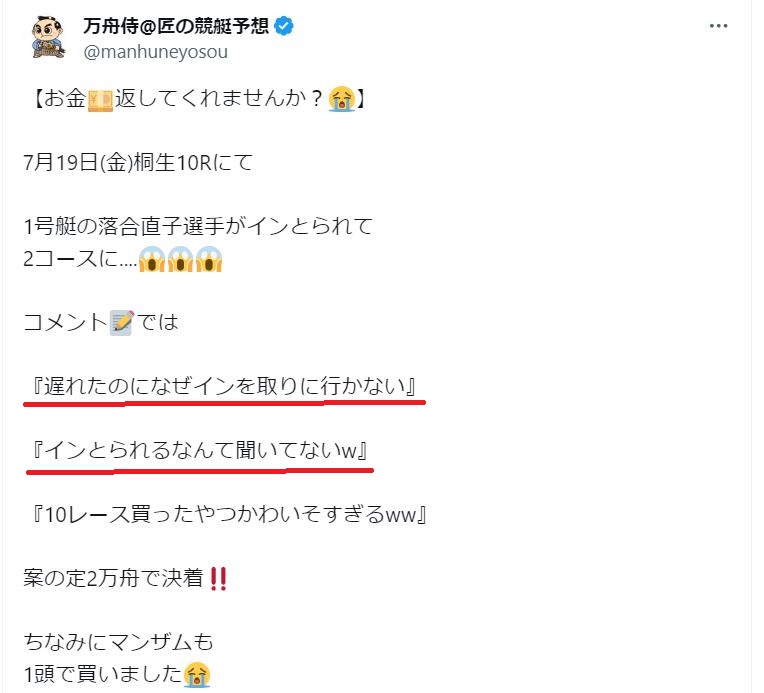Click the underlined quote 遅れたのになぜイン
764x693 pixels.
[225, 386]
